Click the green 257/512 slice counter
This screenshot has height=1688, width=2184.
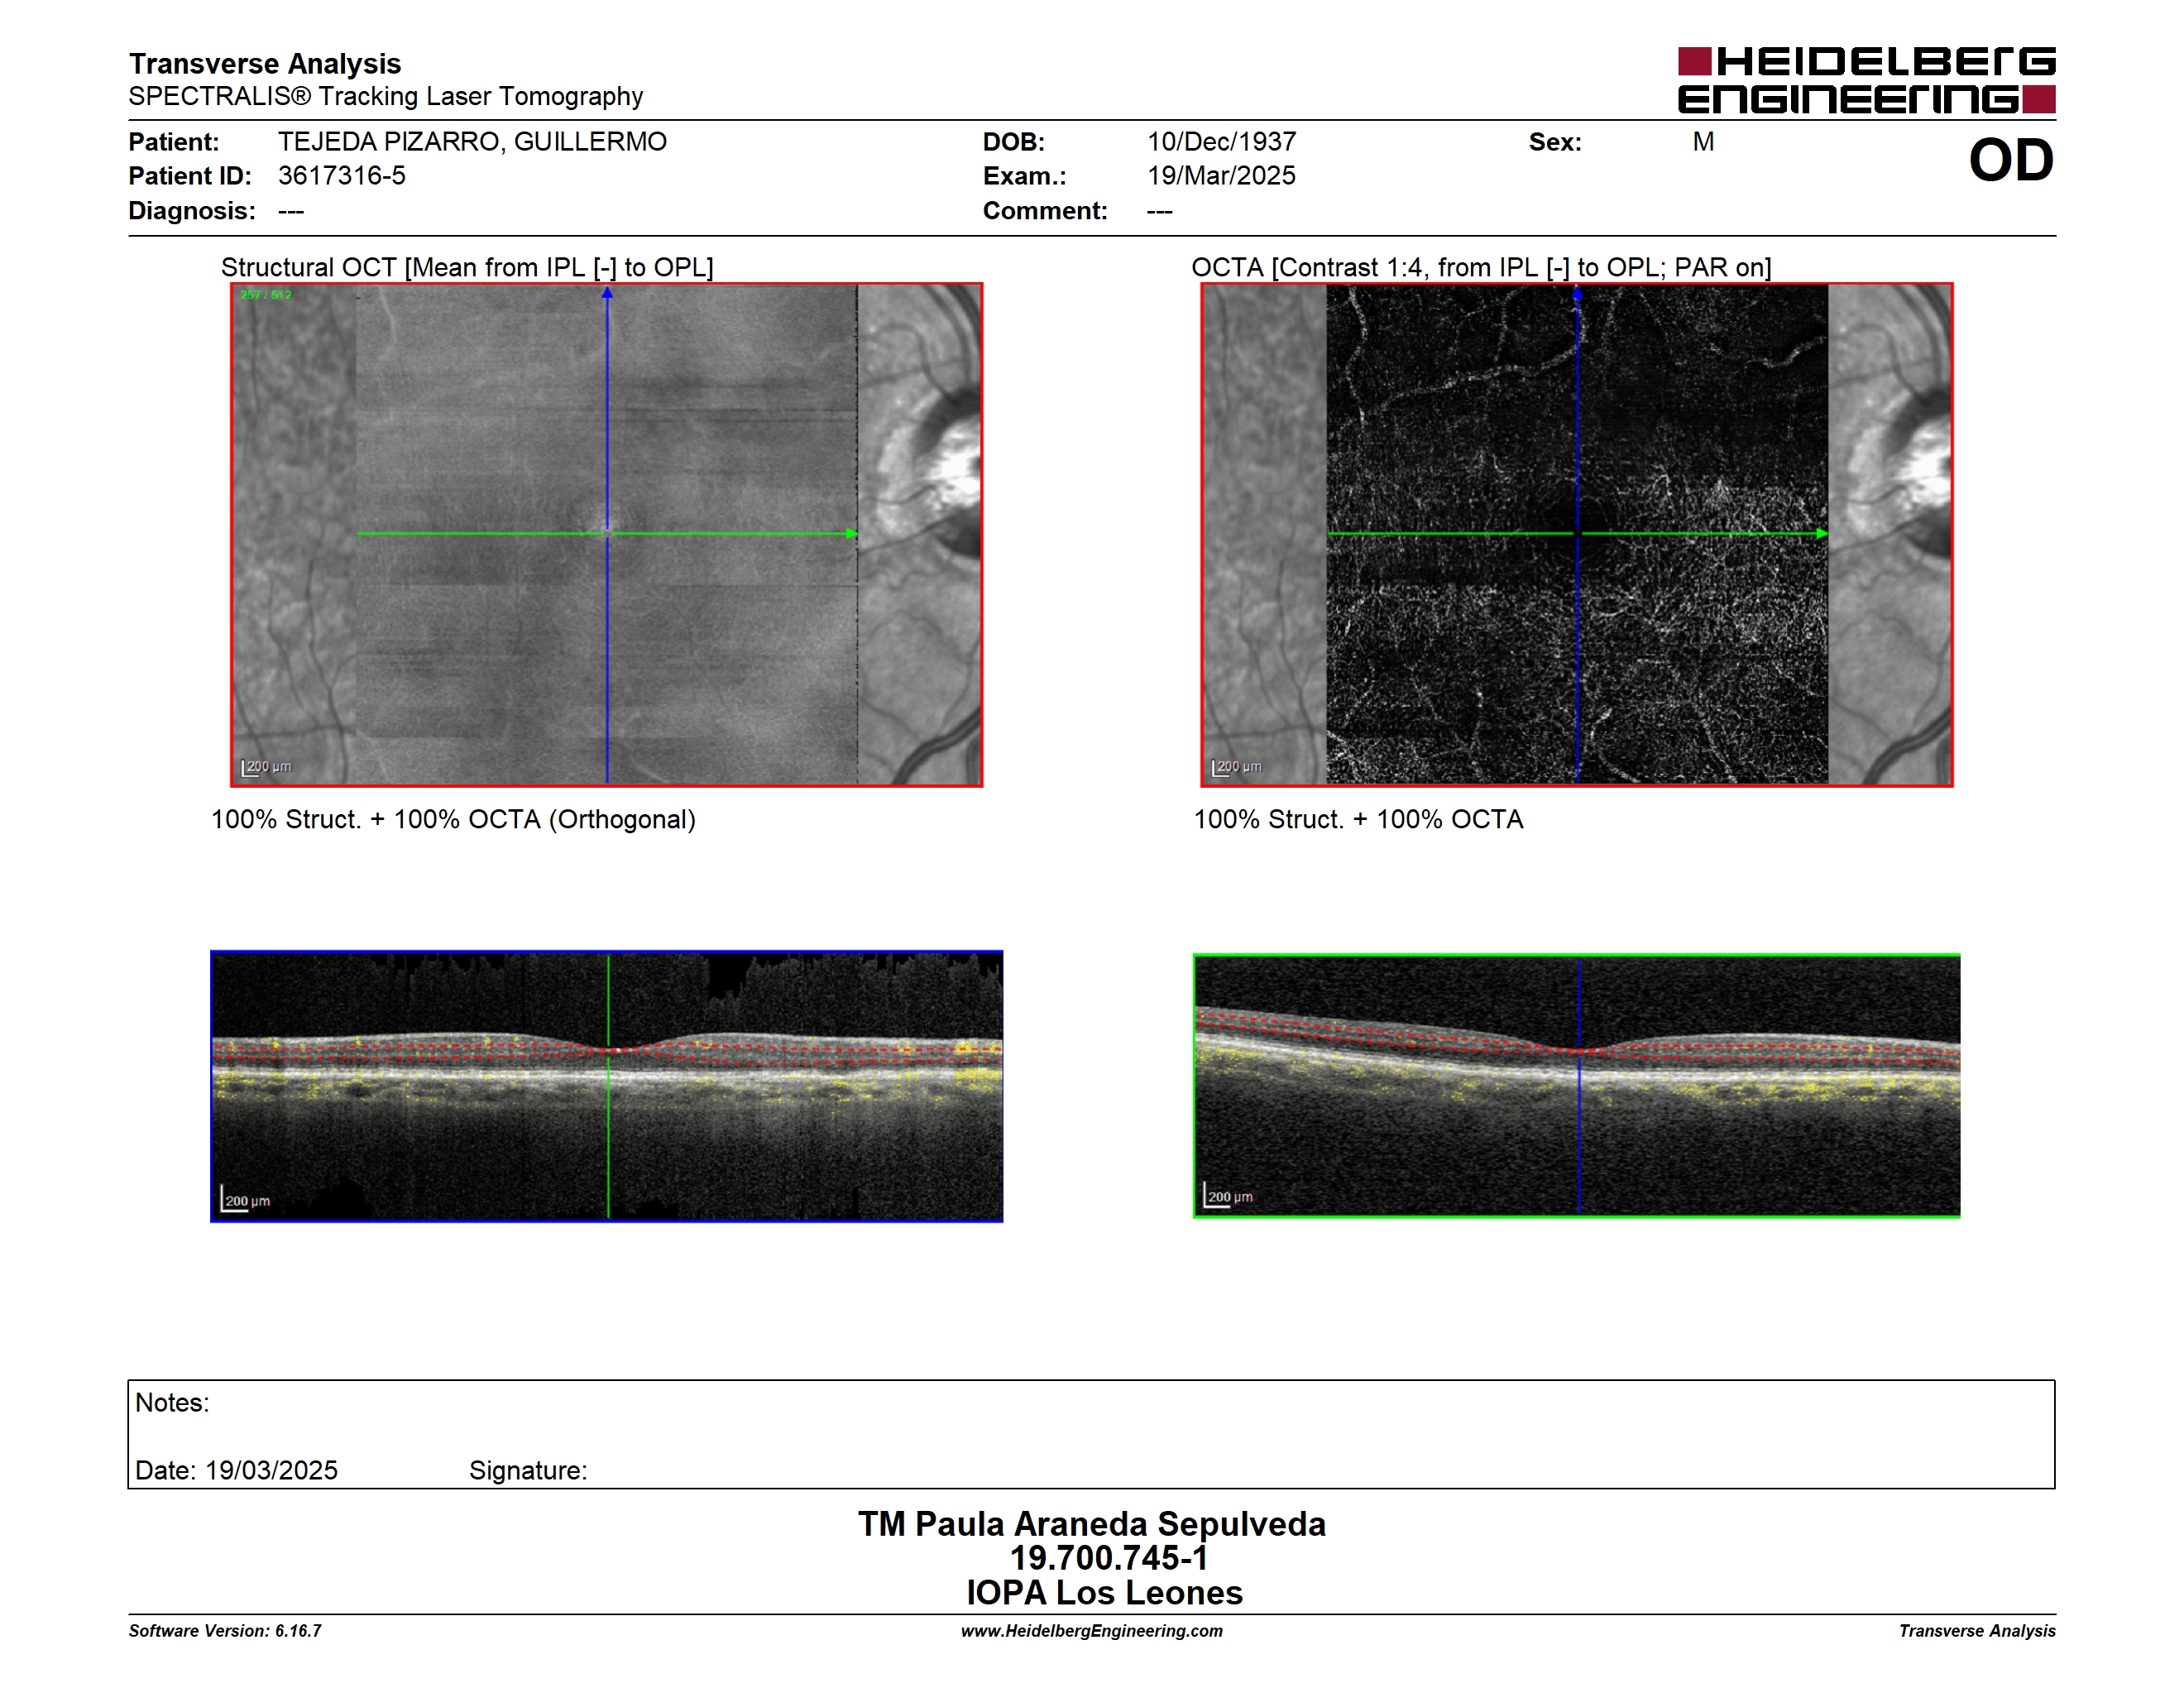coord(266,295)
